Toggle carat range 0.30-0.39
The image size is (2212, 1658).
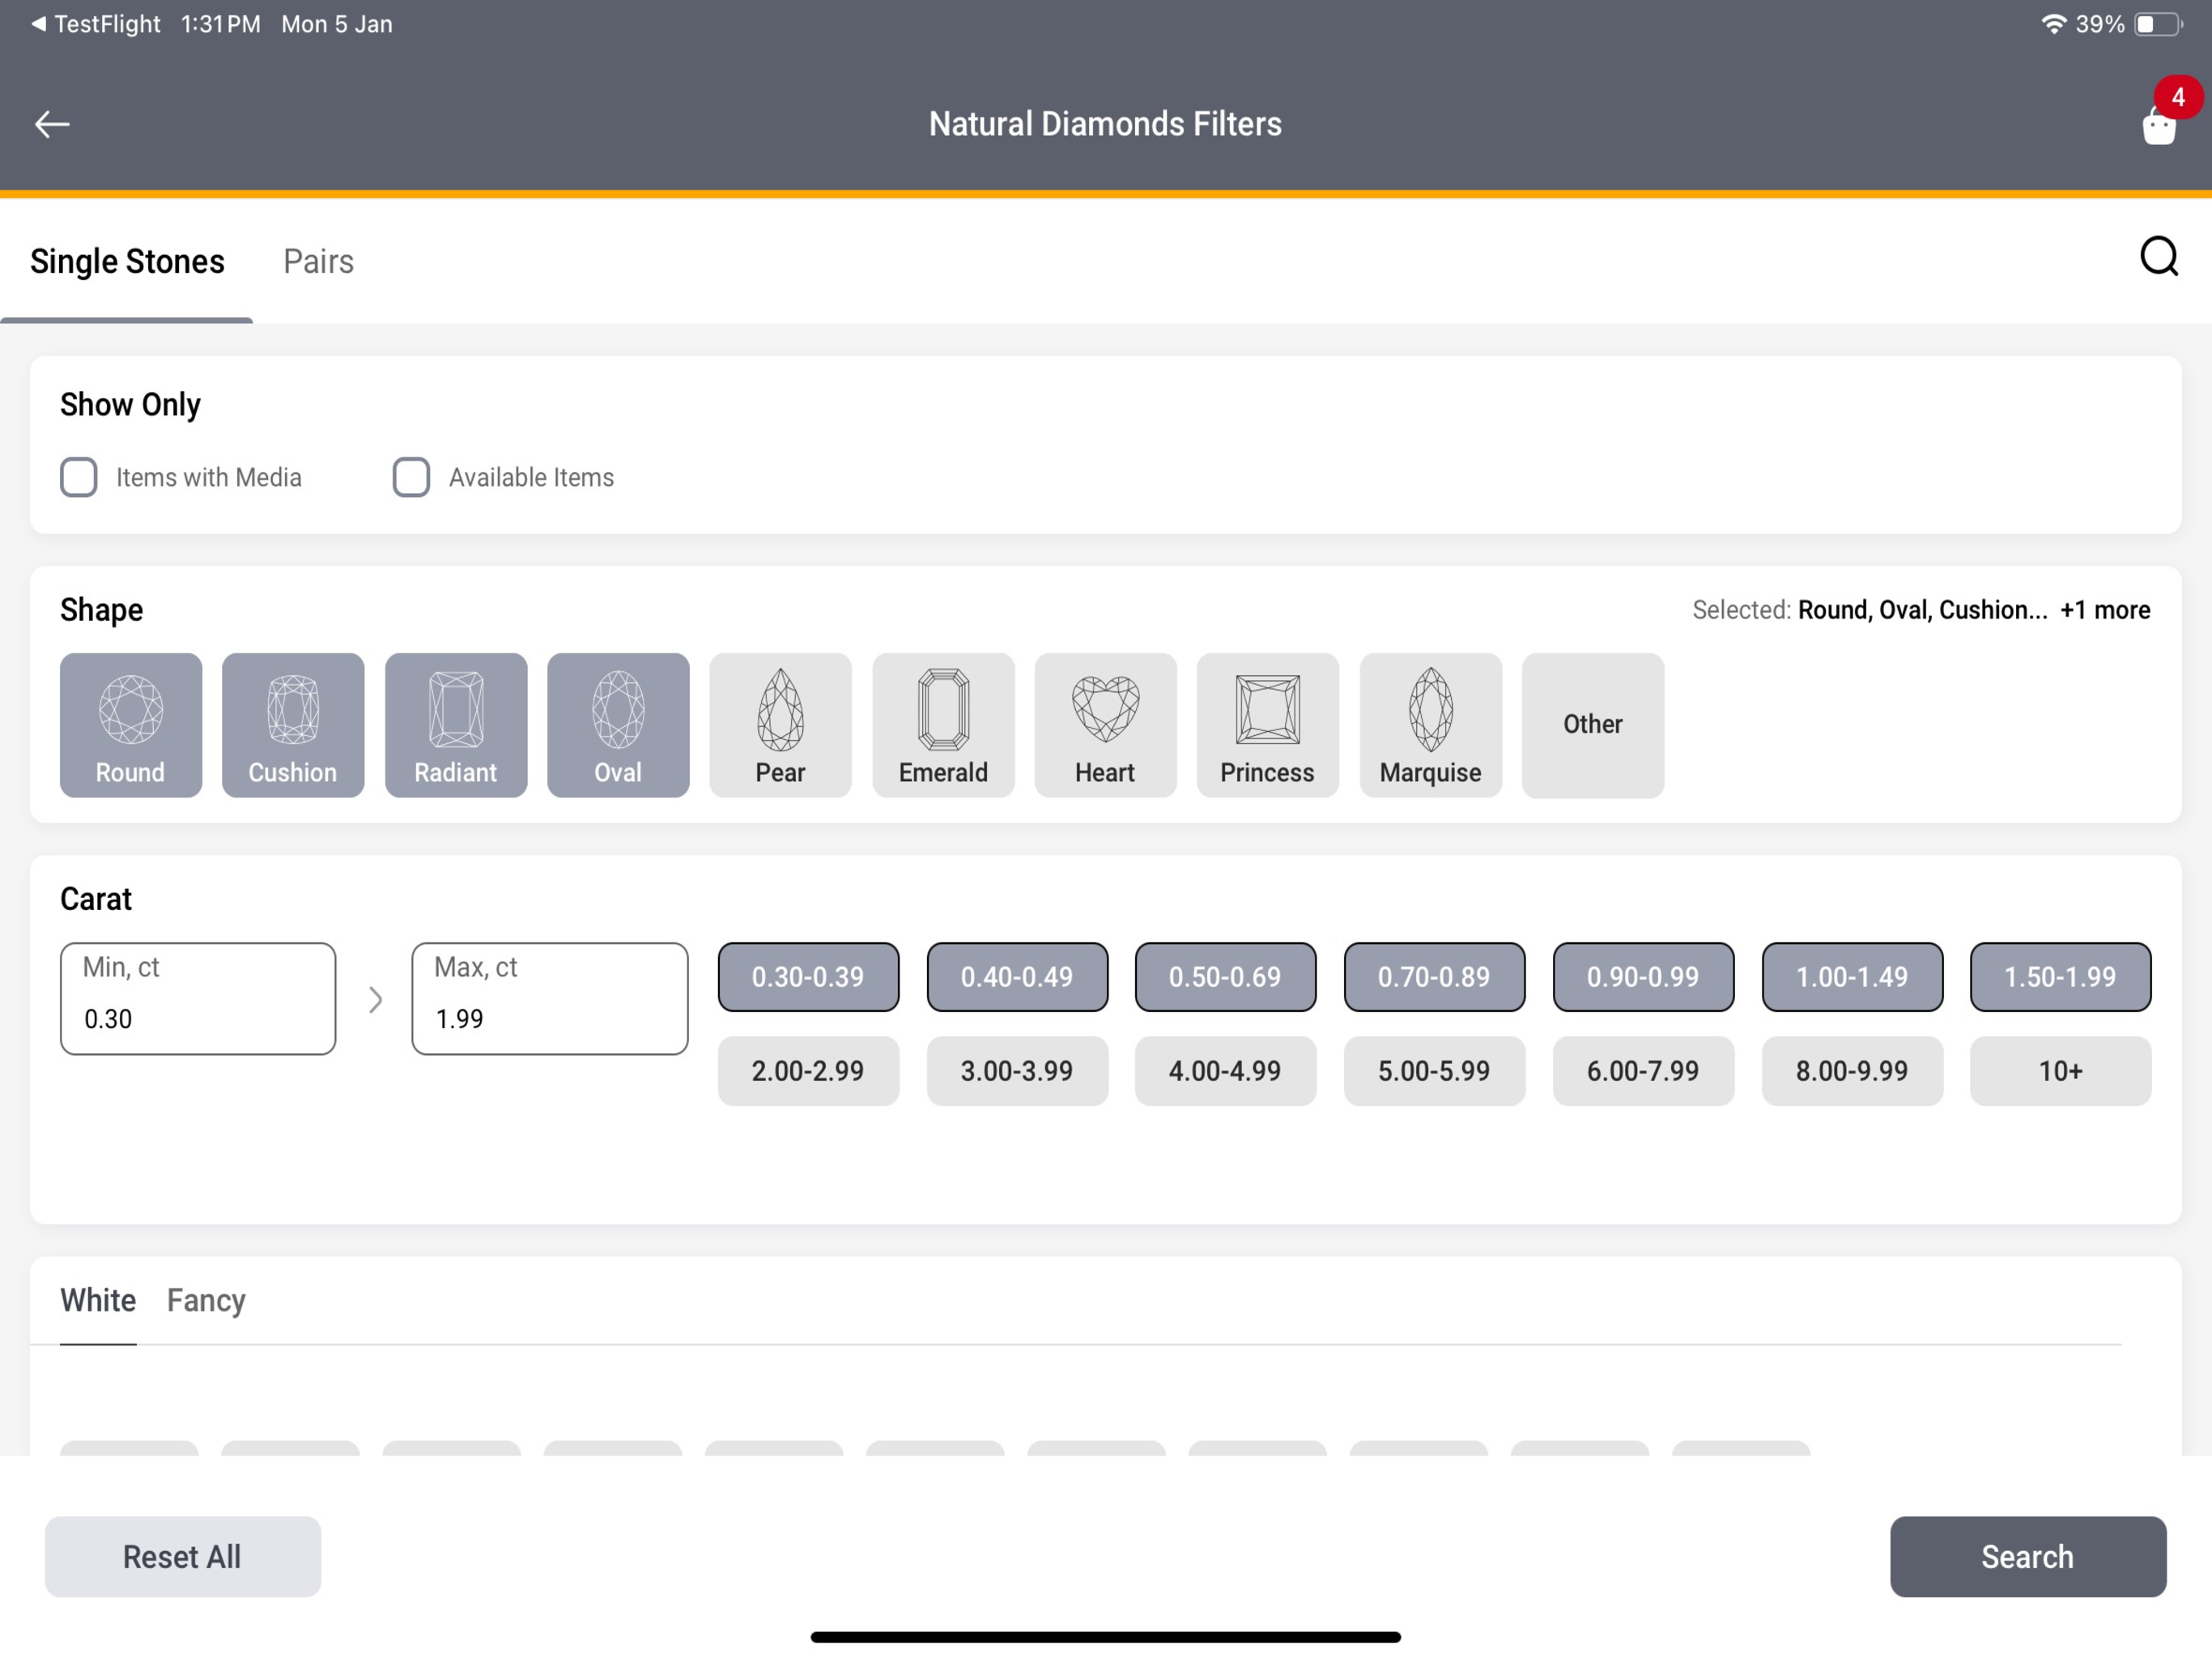[808, 977]
